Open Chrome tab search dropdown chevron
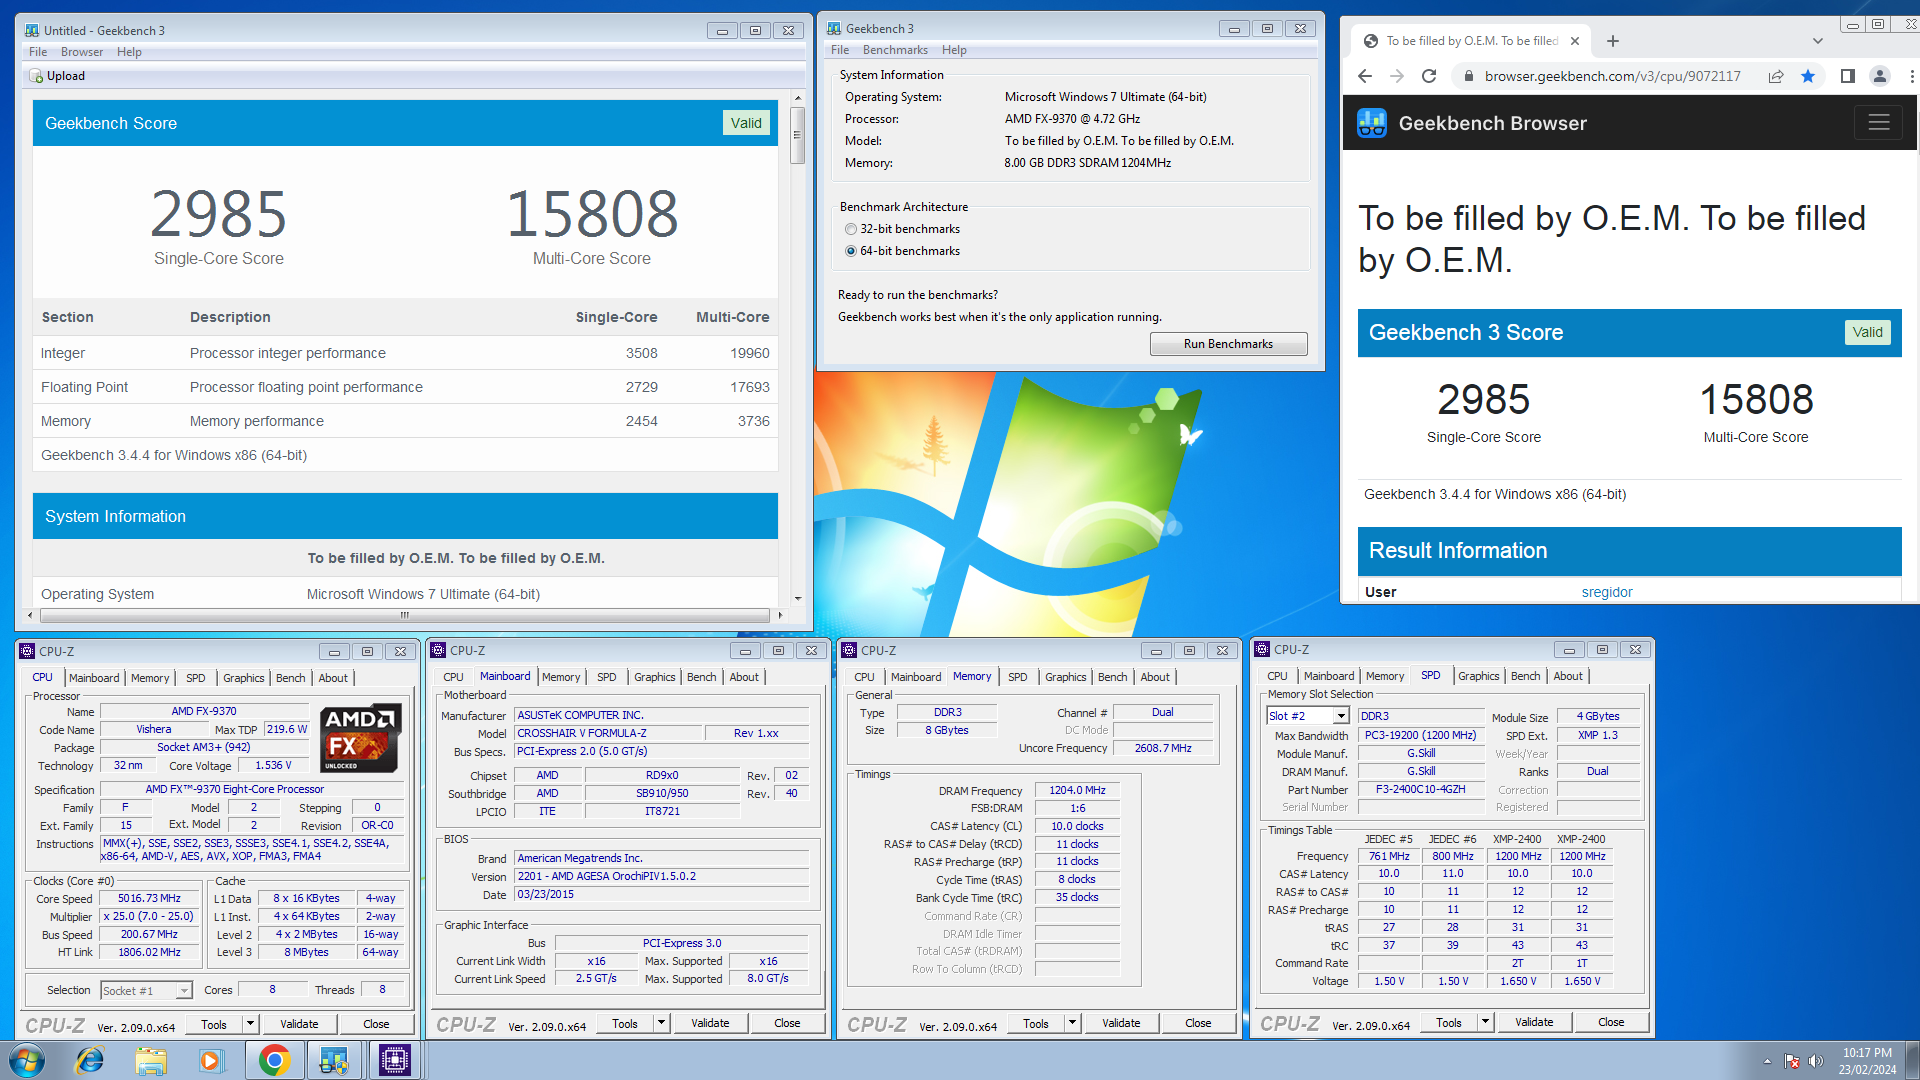1920x1080 pixels. [1818, 41]
